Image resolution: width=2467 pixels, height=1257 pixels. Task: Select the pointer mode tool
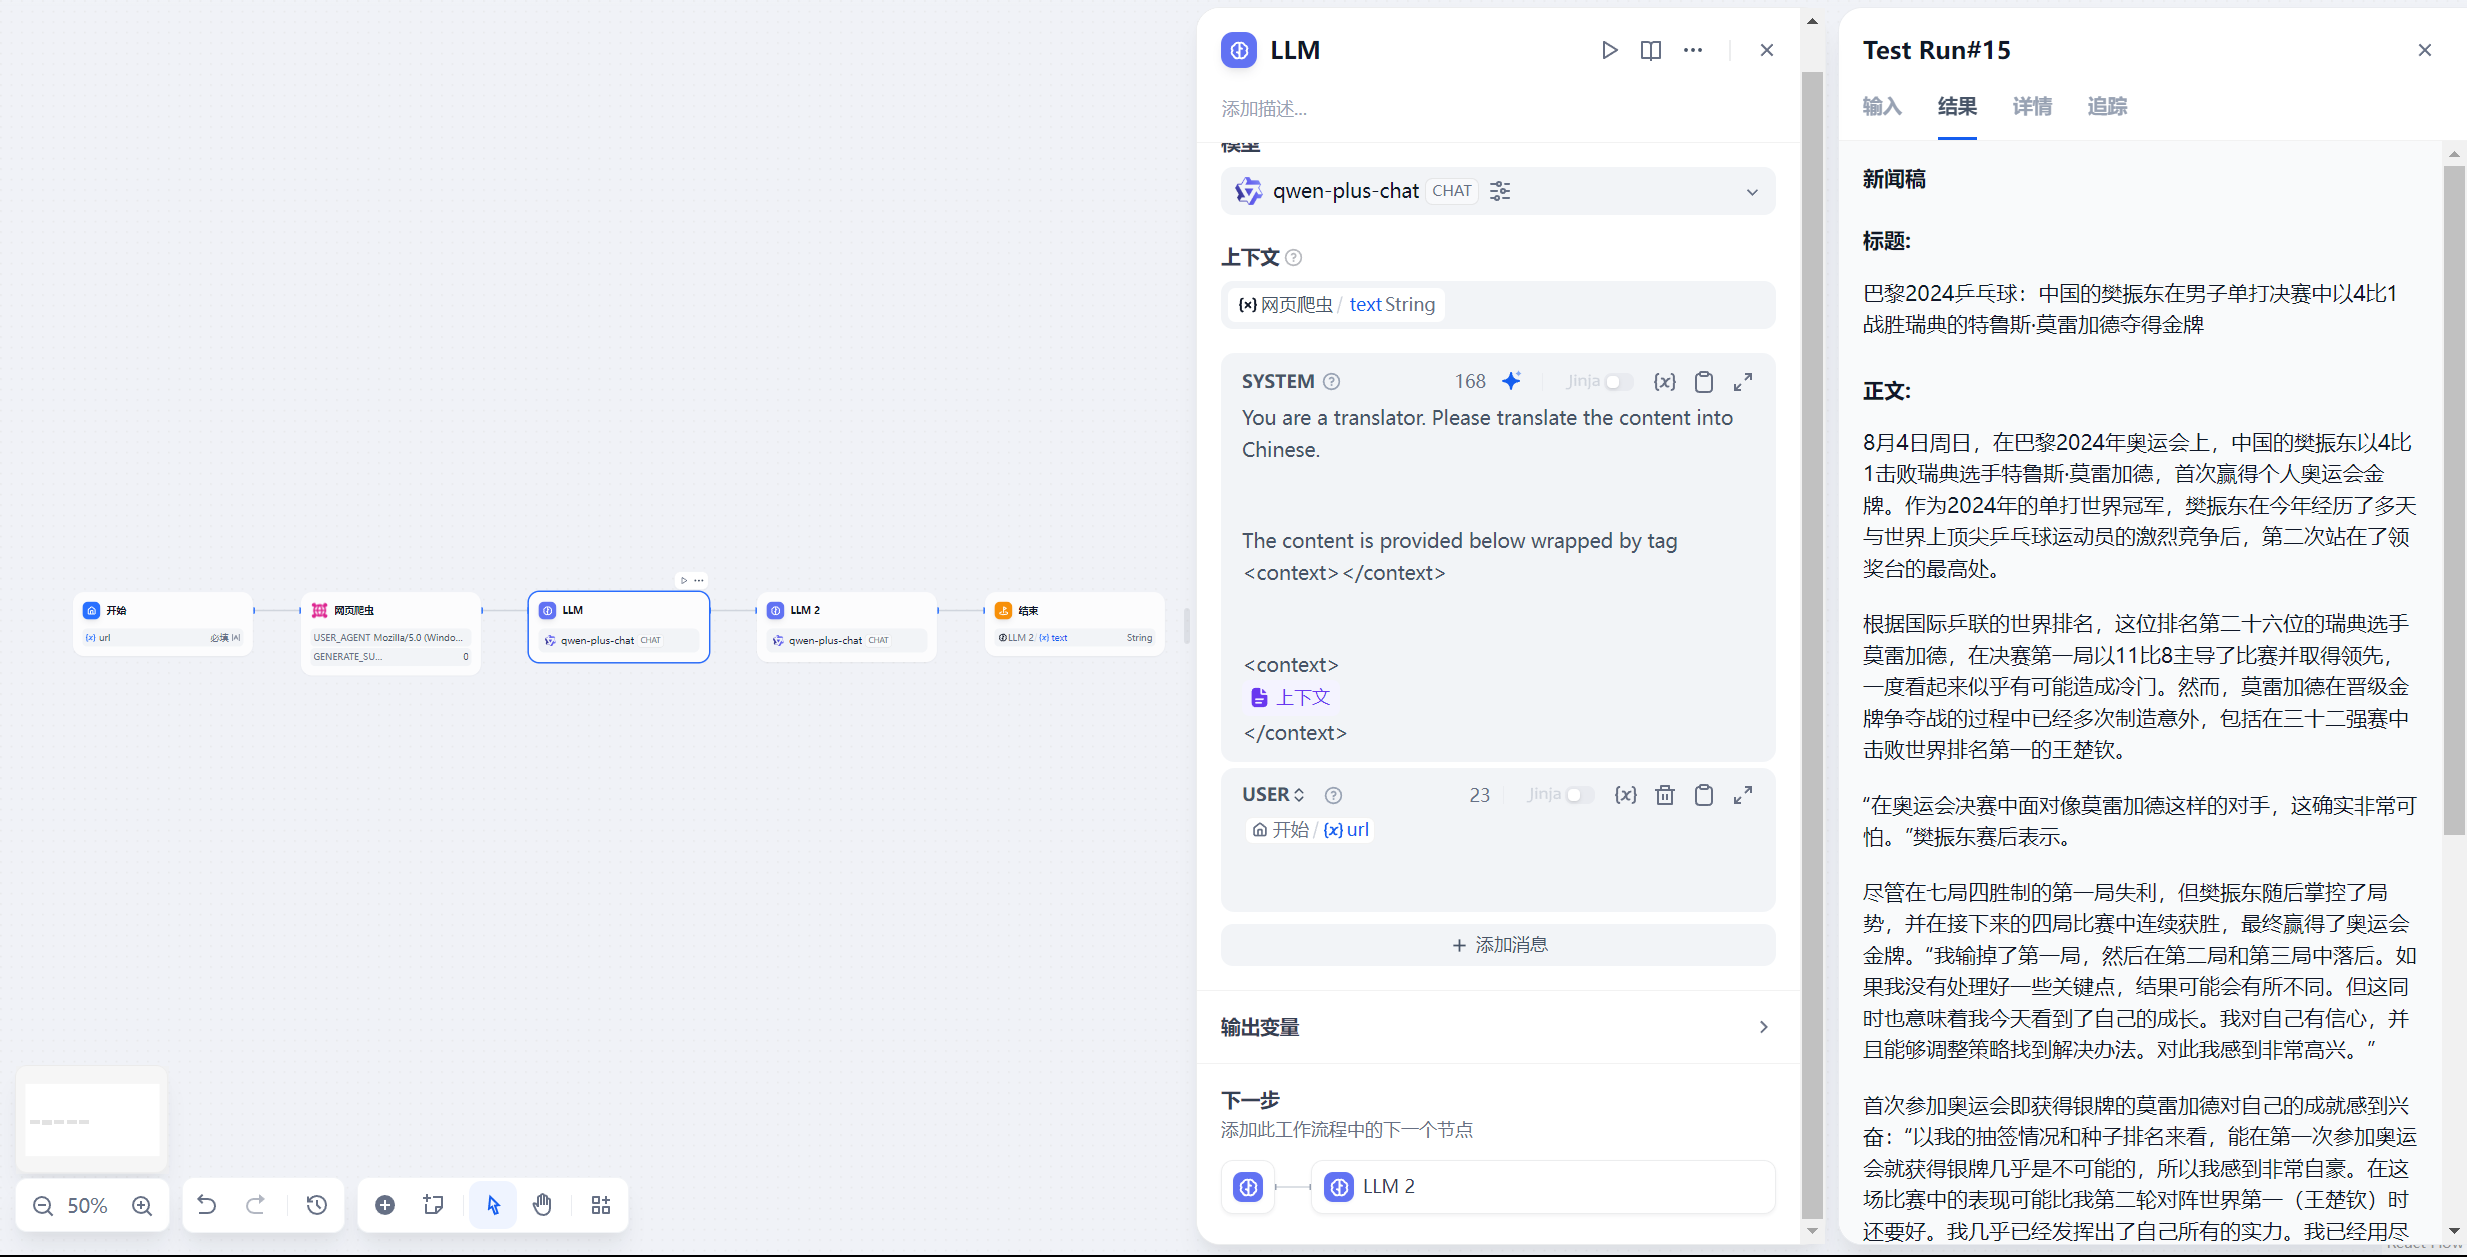click(493, 1205)
